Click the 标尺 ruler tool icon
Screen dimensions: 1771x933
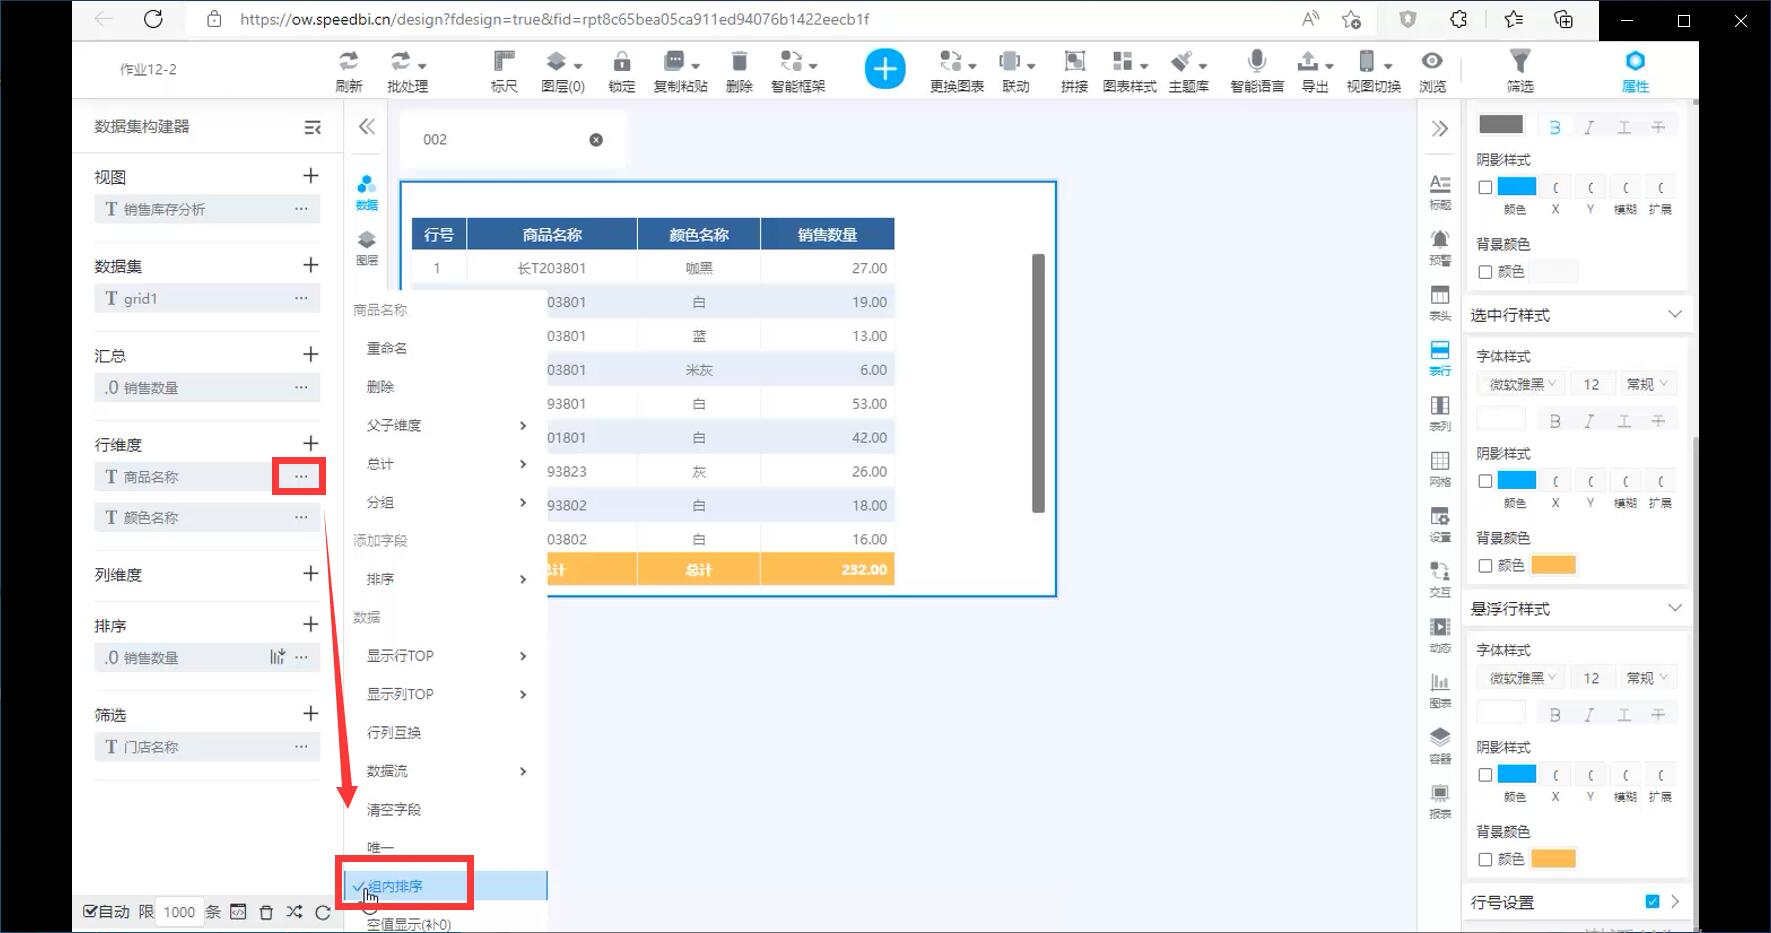coord(504,62)
